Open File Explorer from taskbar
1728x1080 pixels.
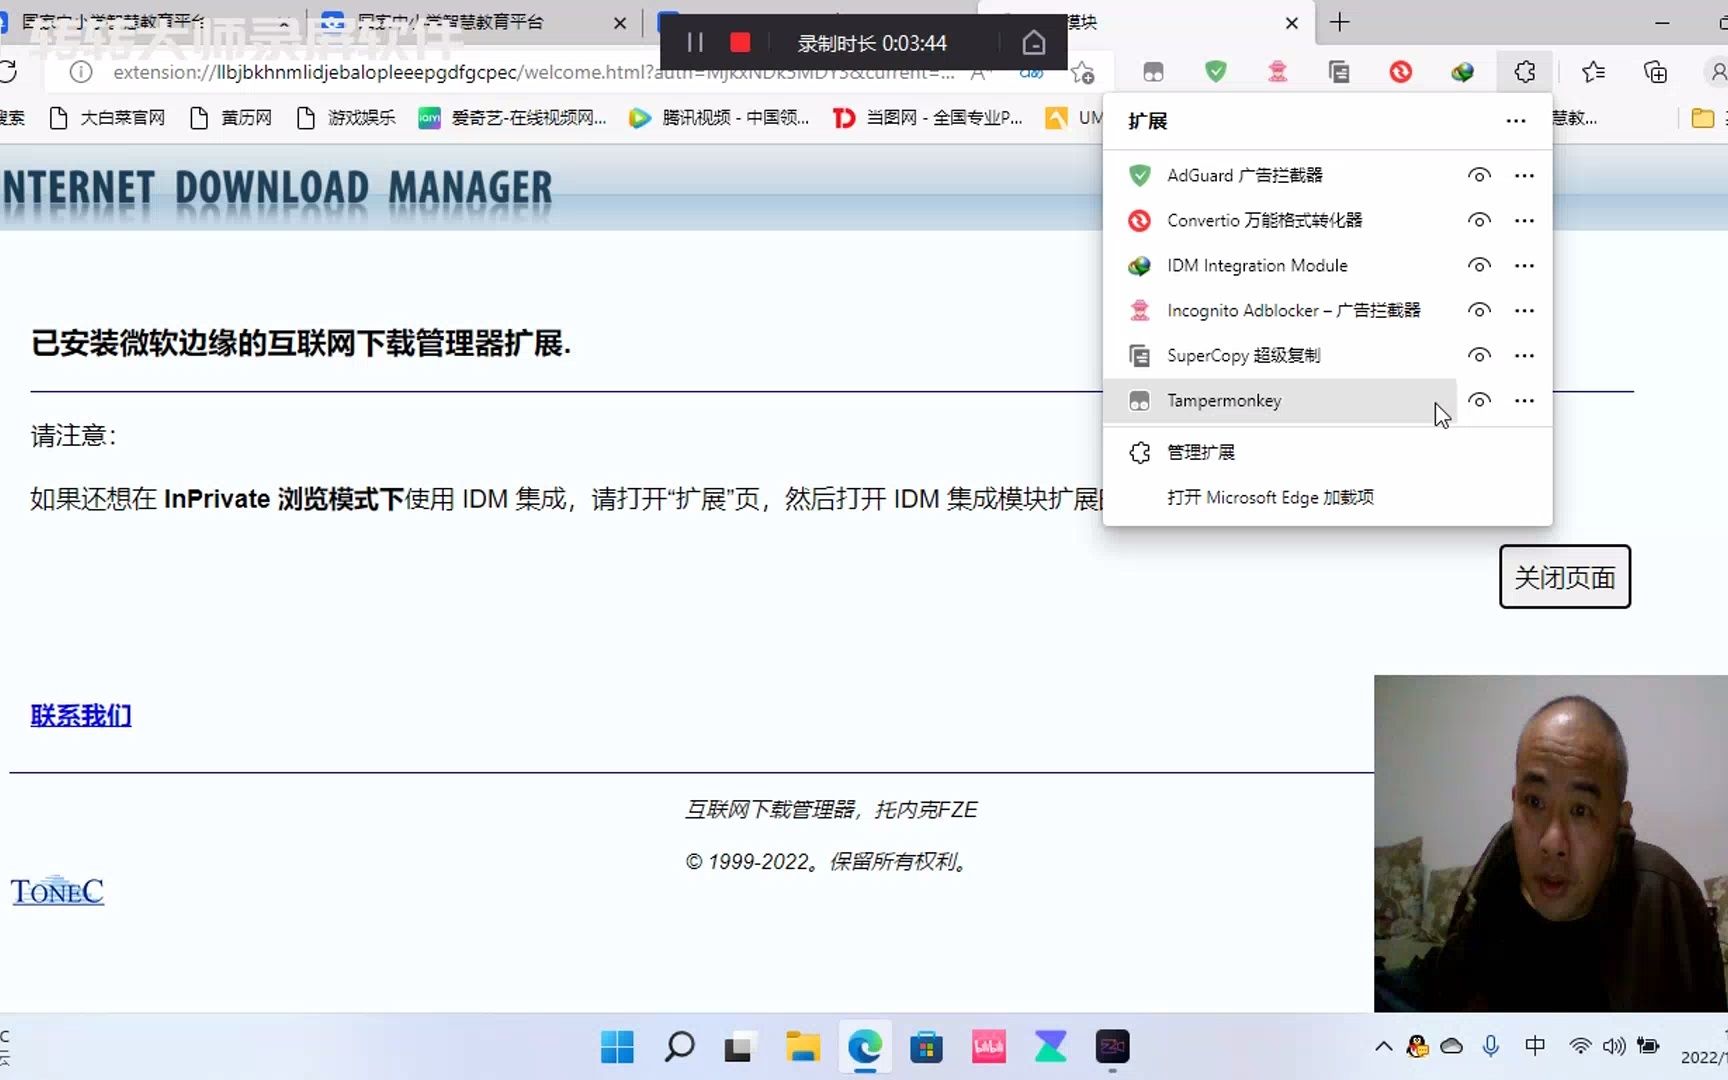tap(802, 1047)
